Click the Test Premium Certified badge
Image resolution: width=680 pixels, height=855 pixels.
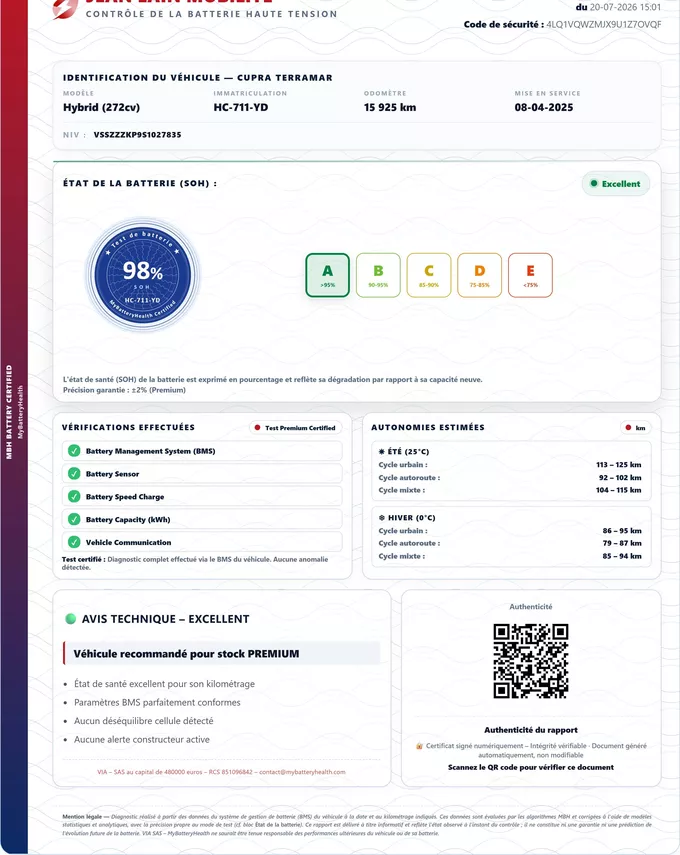296,428
